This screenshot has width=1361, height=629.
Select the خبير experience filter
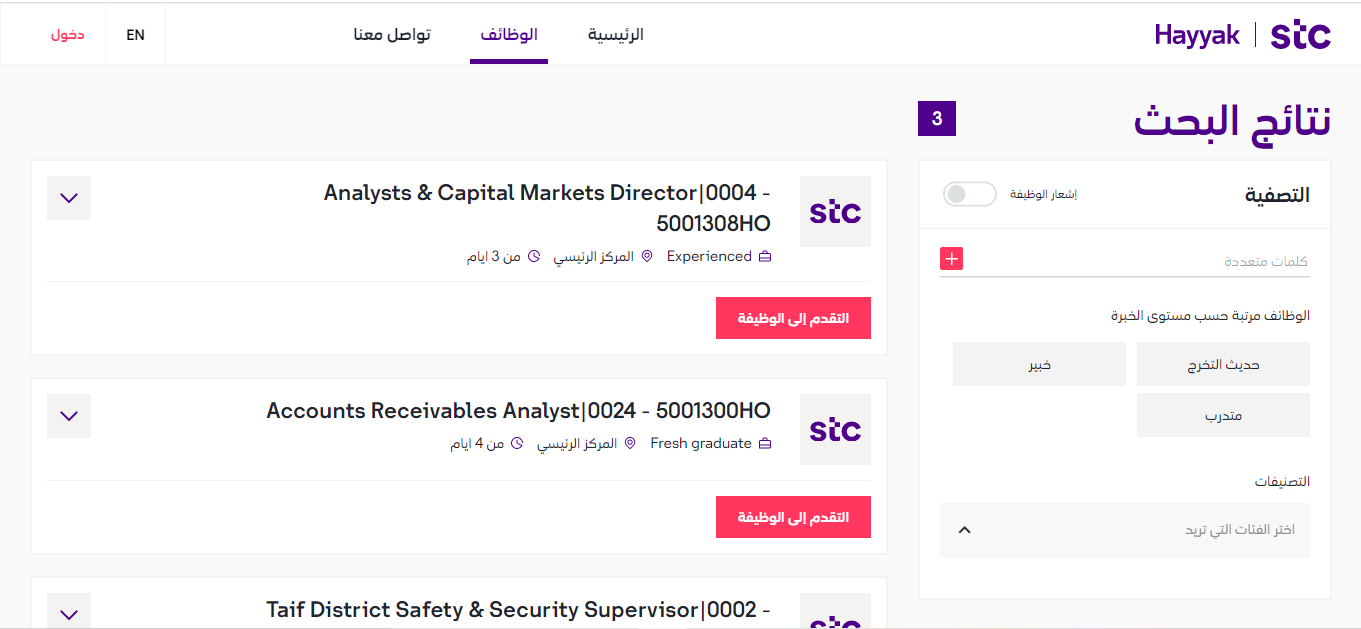coord(1039,364)
